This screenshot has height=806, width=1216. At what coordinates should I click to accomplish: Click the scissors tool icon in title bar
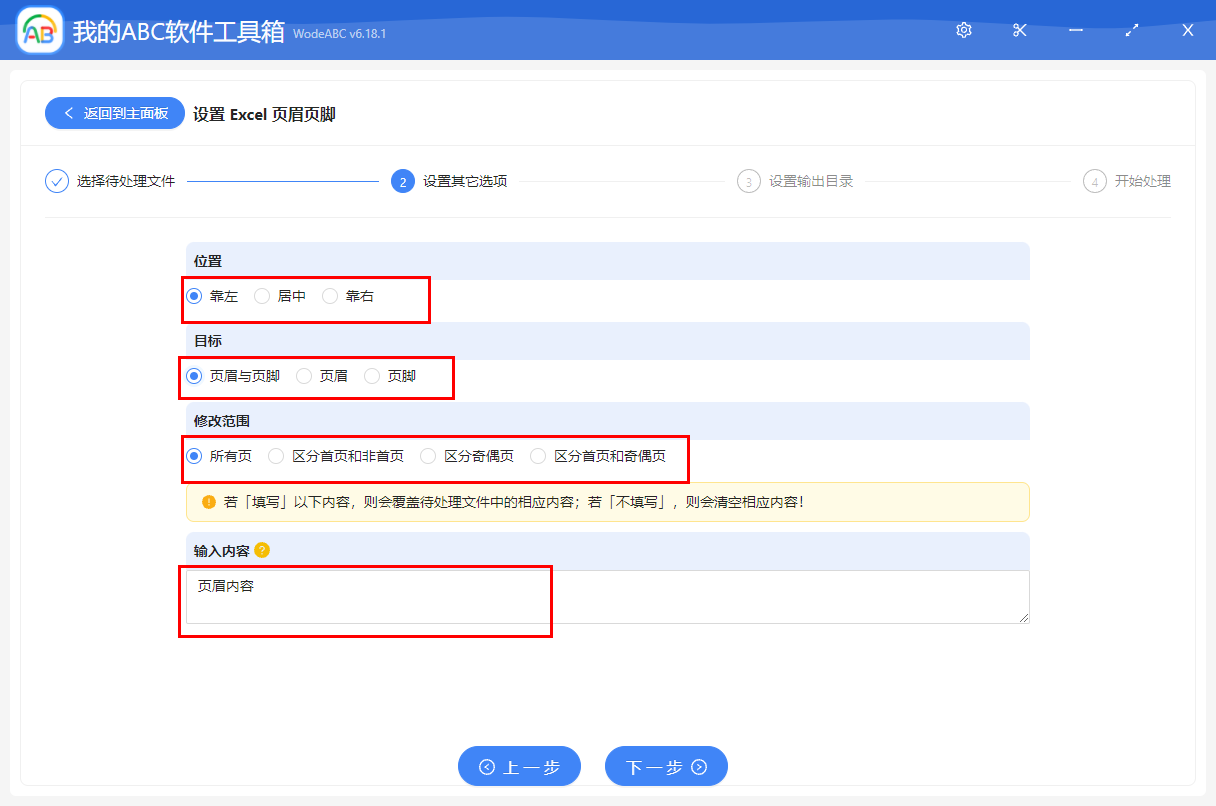[x=1020, y=30]
